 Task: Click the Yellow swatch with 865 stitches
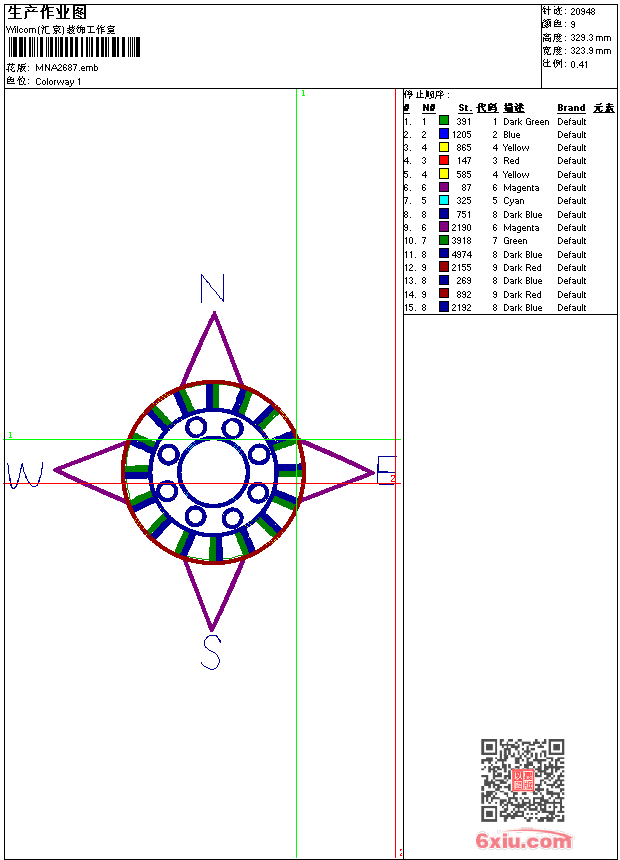pyautogui.click(x=444, y=147)
